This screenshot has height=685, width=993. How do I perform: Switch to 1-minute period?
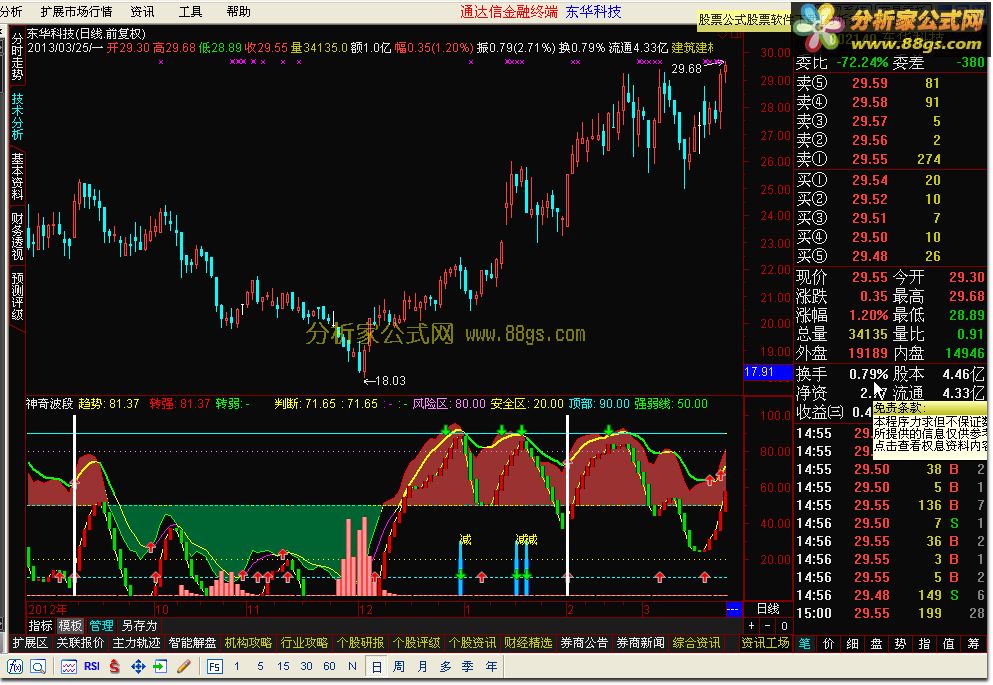pos(237,666)
